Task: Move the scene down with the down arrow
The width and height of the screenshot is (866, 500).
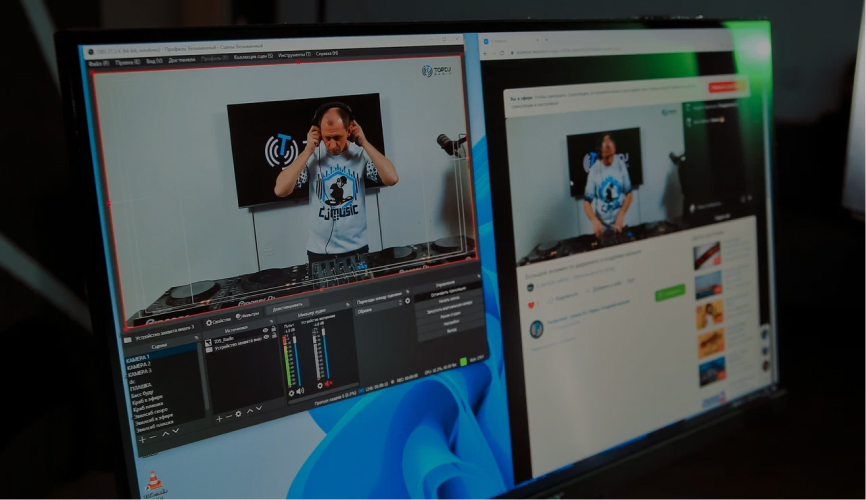Action: click(176, 431)
